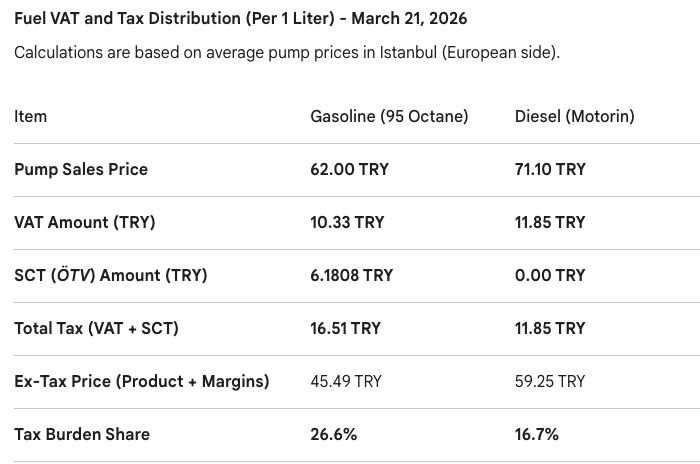Click the "Total Tax (VAT + SCT)" row label
Viewport: 700px width, 464px height.
[97, 328]
